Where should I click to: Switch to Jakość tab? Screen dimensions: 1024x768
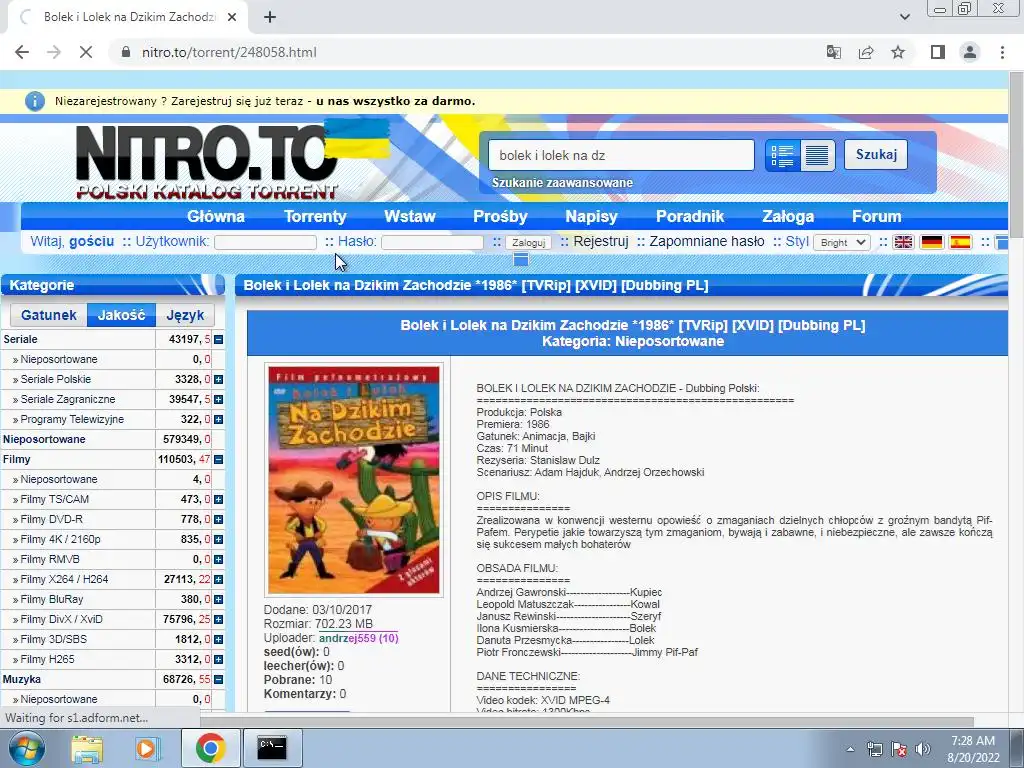(x=121, y=315)
